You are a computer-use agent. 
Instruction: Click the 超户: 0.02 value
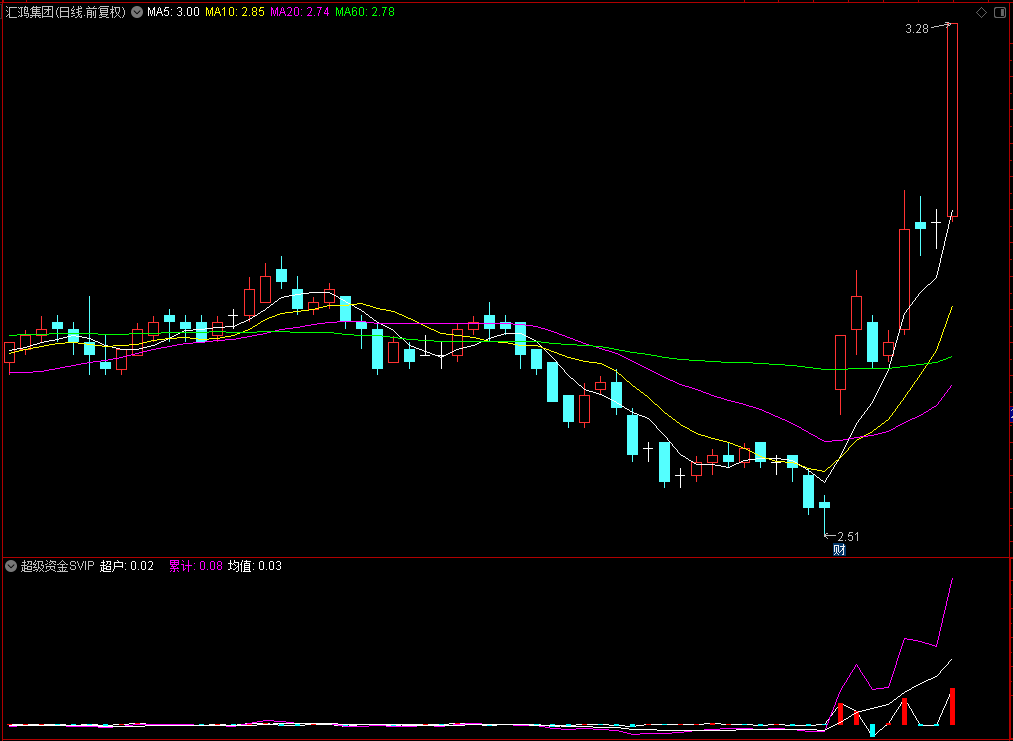pyautogui.click(x=127, y=566)
